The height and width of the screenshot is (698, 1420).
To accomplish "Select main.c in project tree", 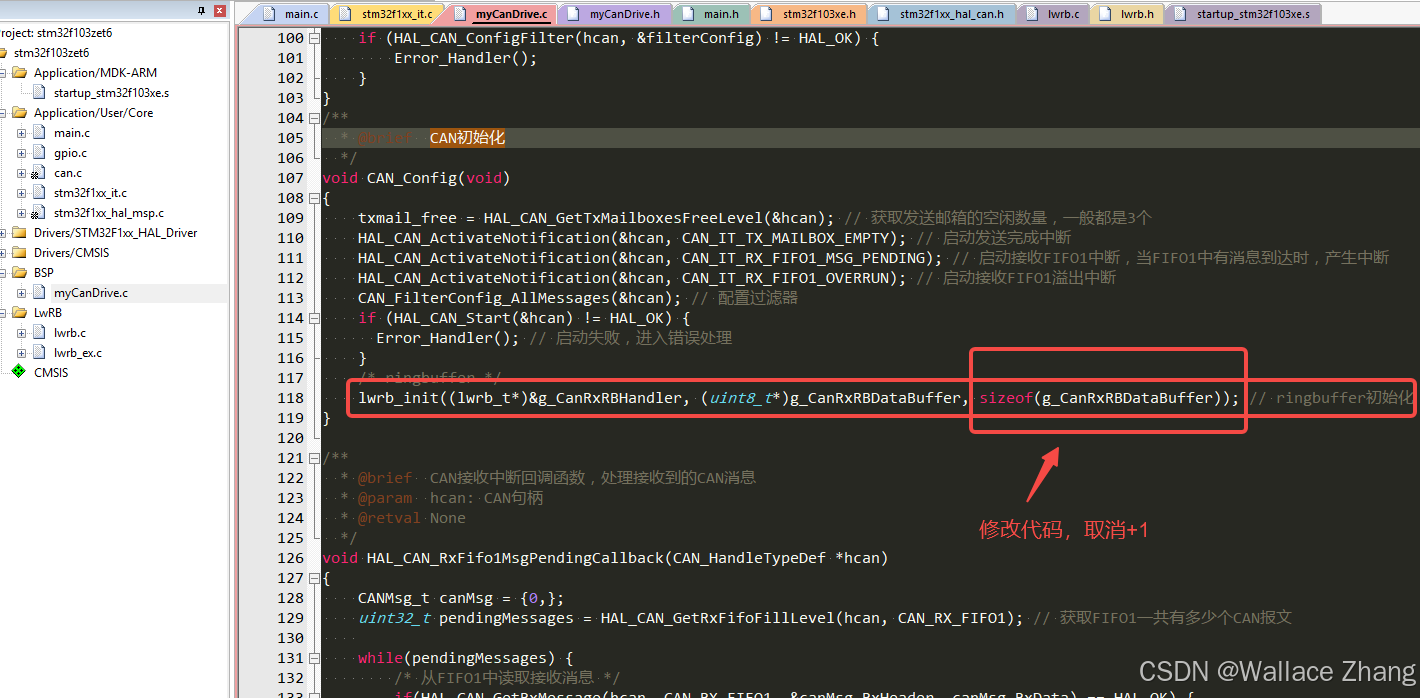I will click(x=72, y=133).
